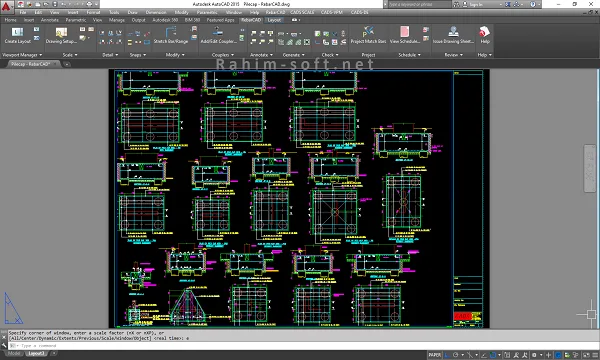The height and width of the screenshot is (360, 600).
Task: Click the Customization menu icon in status bar
Action: pyautogui.click(x=595, y=355)
